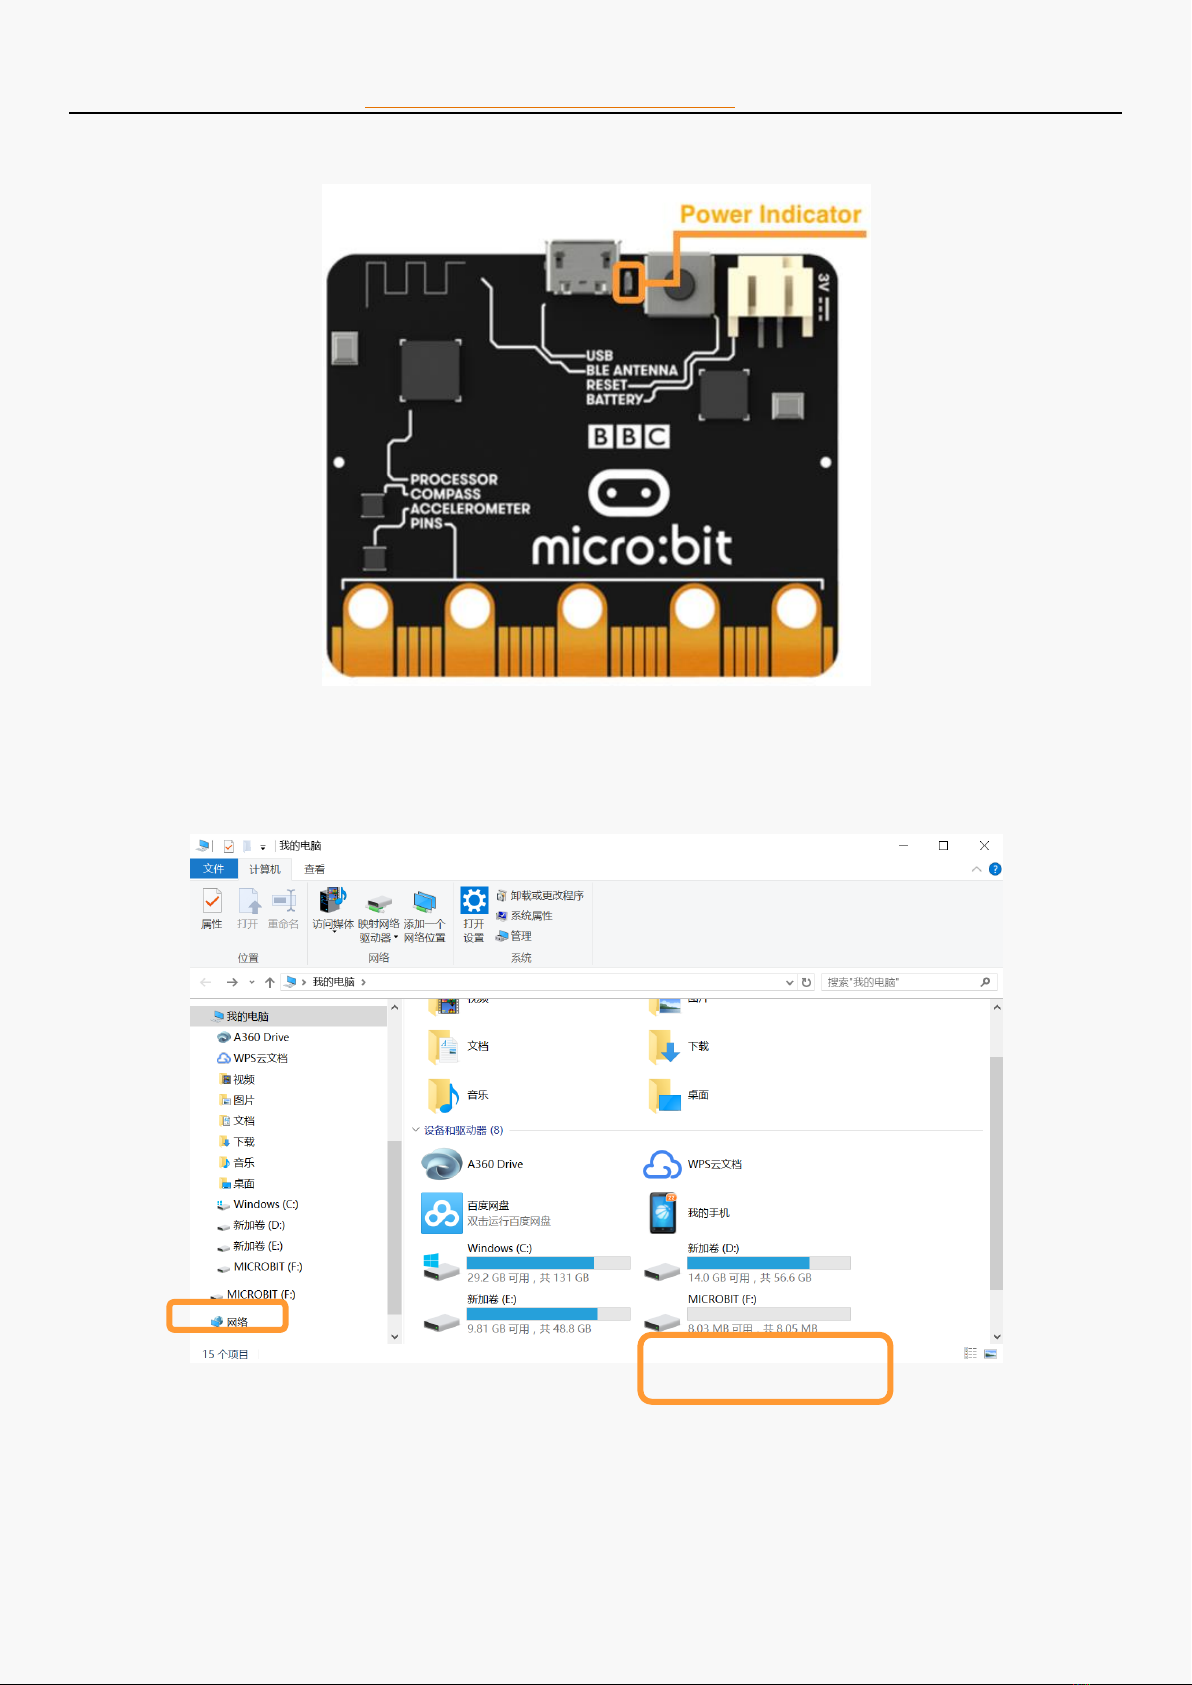Open the 百度网盘 Baidu cloud icon
This screenshot has width=1192, height=1685.
point(441,1213)
